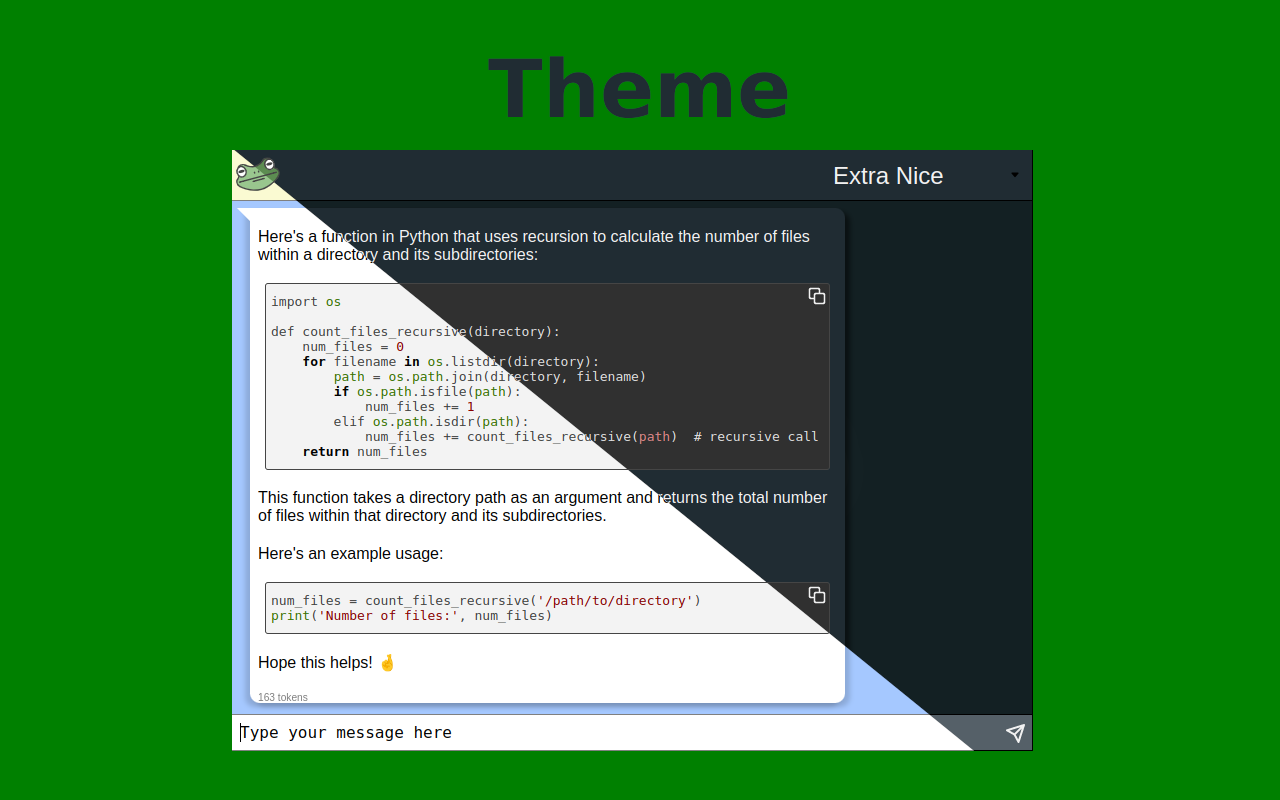Screen dimensions: 1280x800
Task: Click the Hope this helps! text
Action: [327, 662]
